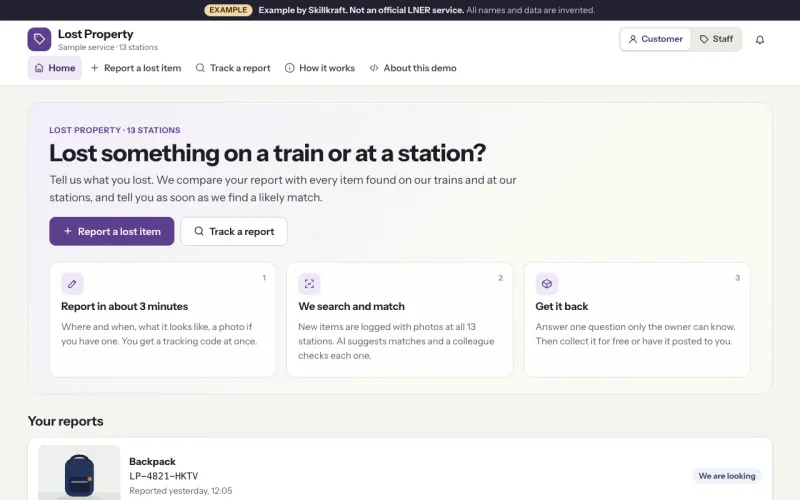The image size is (800, 500).
Task: Click the Lost Property title text
Action: pyautogui.click(x=95, y=34)
